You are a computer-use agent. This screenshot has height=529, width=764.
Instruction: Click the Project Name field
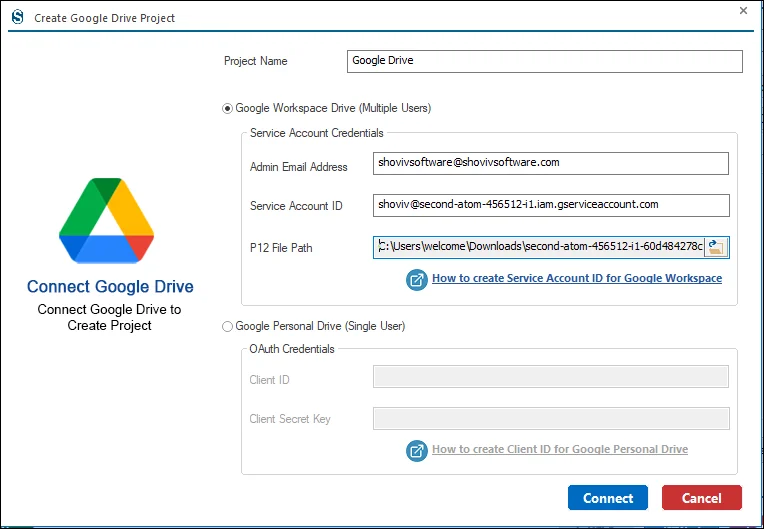pyautogui.click(x=545, y=61)
